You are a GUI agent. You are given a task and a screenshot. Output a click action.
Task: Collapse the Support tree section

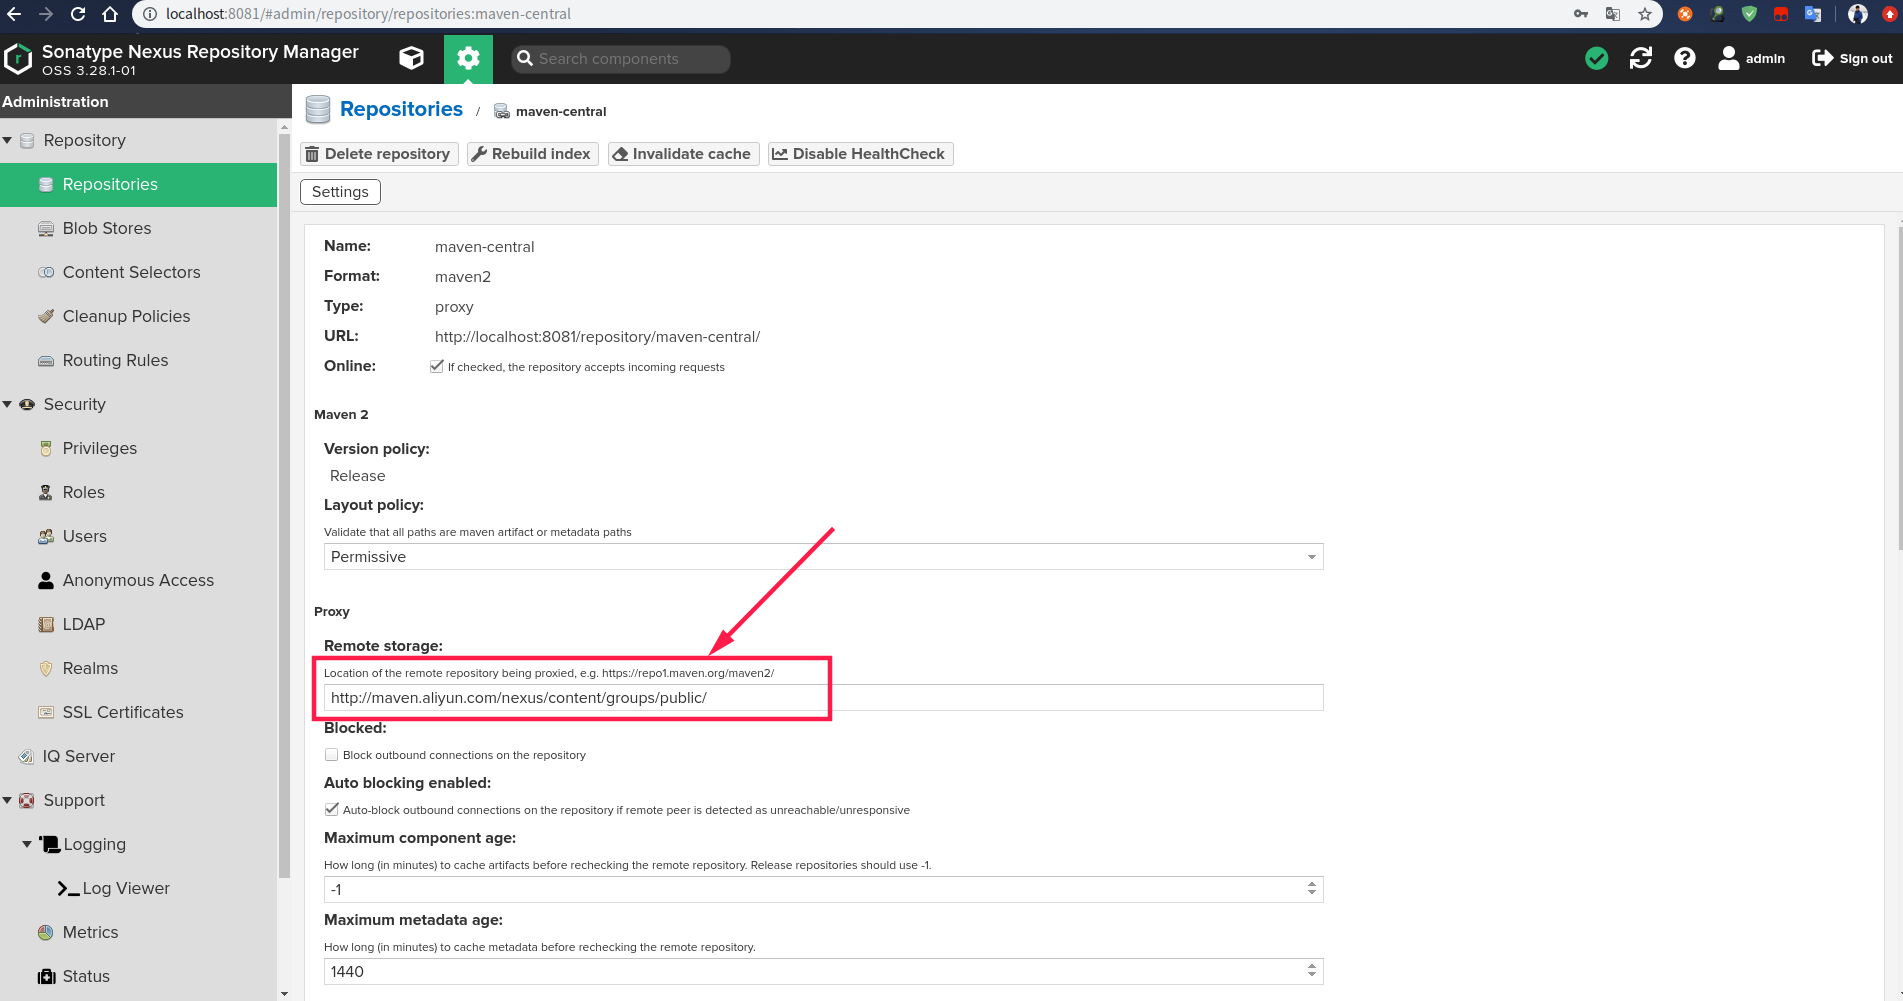click(x=8, y=800)
